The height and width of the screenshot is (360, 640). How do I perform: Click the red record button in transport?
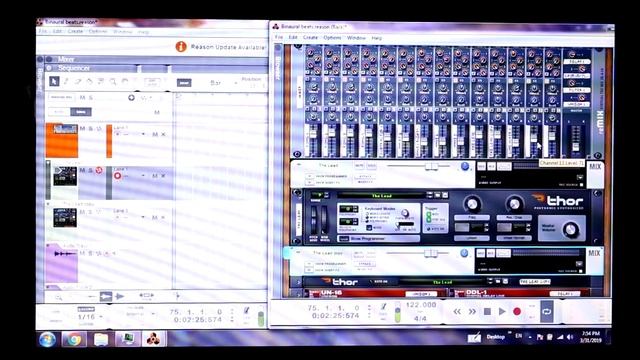[517, 311]
